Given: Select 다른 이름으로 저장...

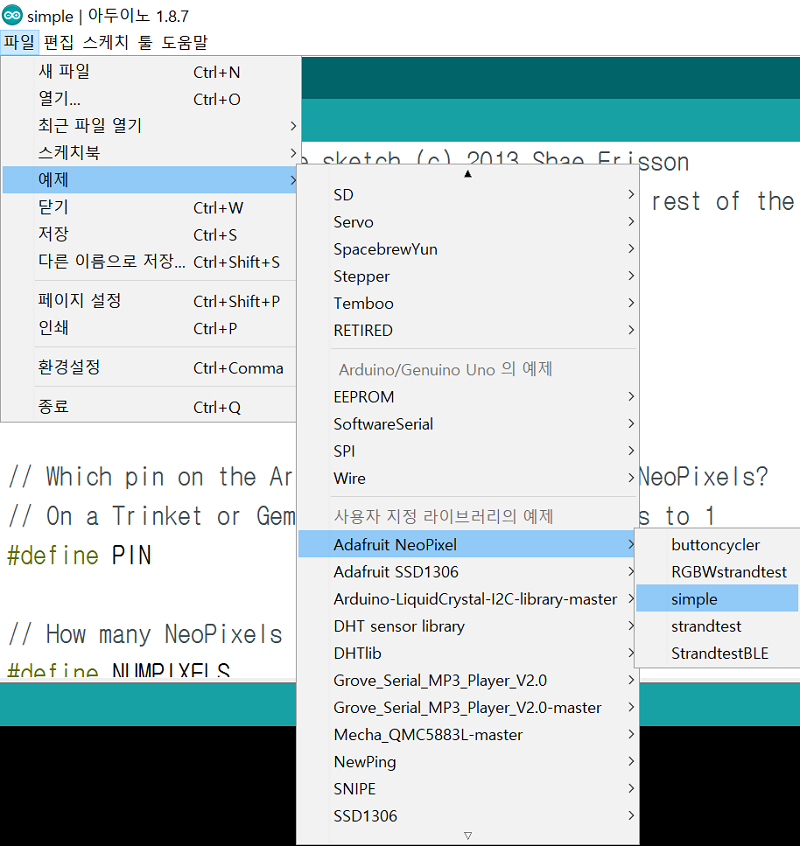Looking at the screenshot, I should [x=149, y=262].
